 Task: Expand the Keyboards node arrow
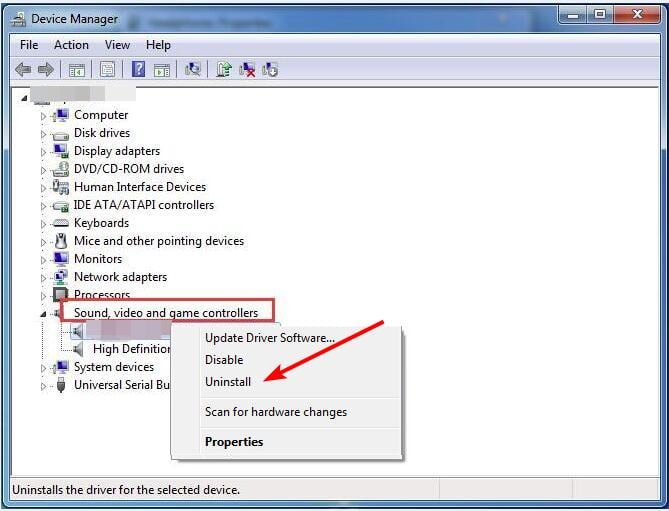pos(43,224)
